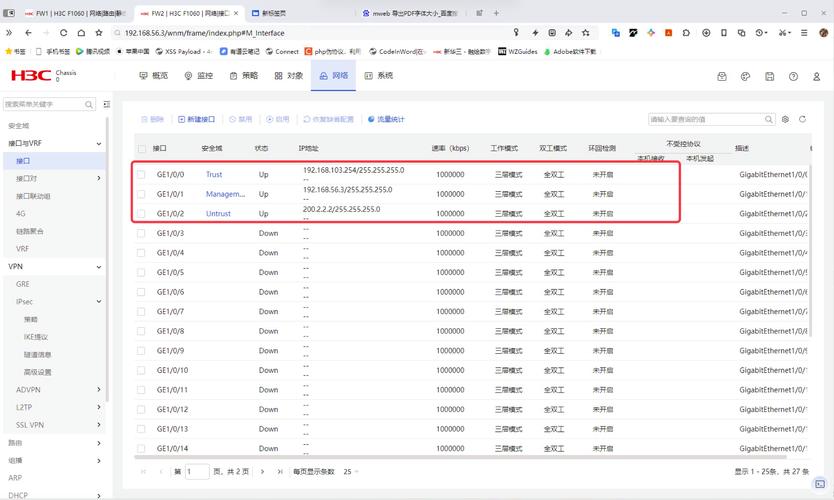Collapse the VPN menu section

click(98, 267)
